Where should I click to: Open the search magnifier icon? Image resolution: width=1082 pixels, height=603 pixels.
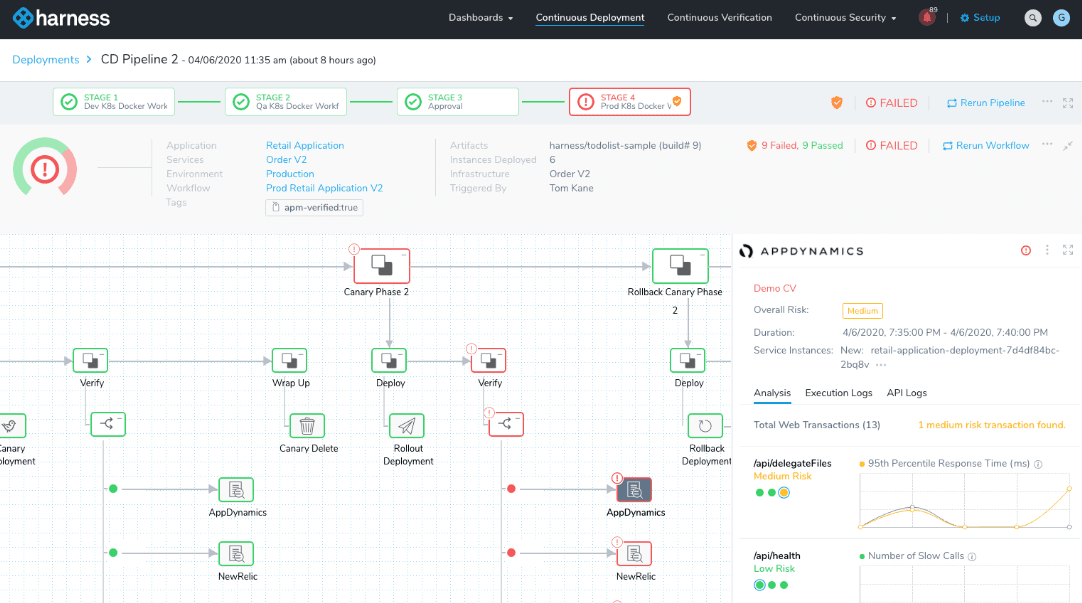click(x=1032, y=18)
